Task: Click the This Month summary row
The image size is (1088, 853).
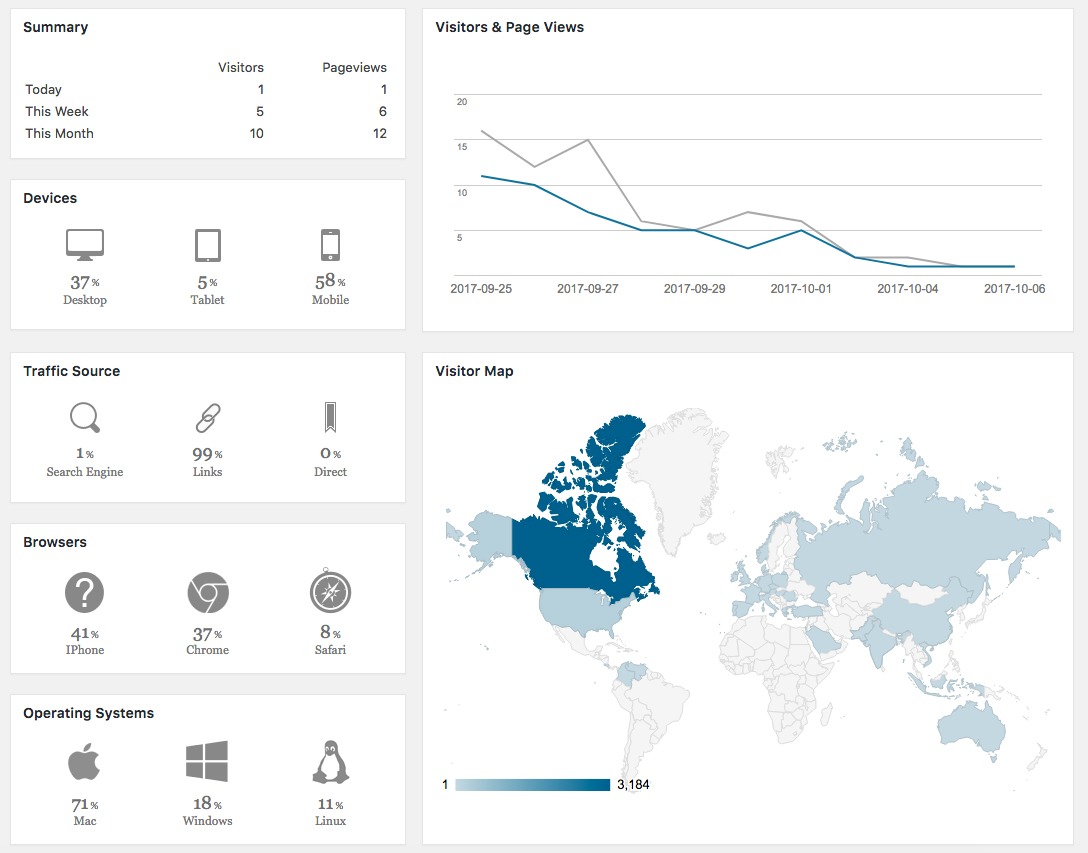Action: click(x=206, y=133)
